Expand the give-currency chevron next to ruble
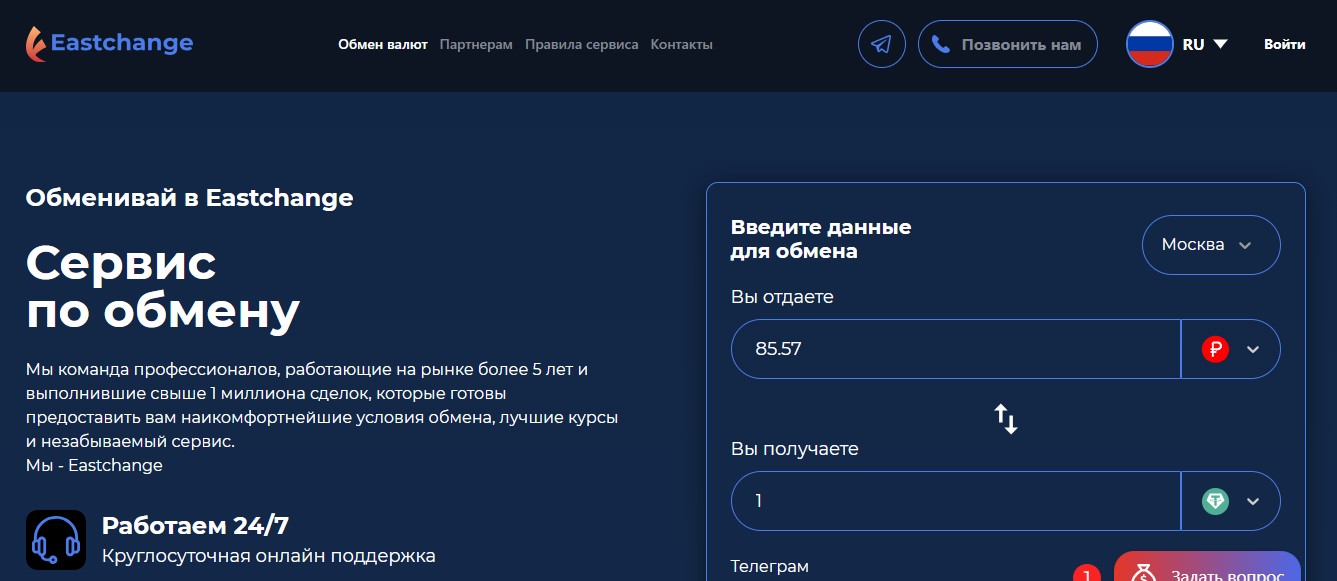Viewport: 1337px width, 581px height. pos(1252,349)
